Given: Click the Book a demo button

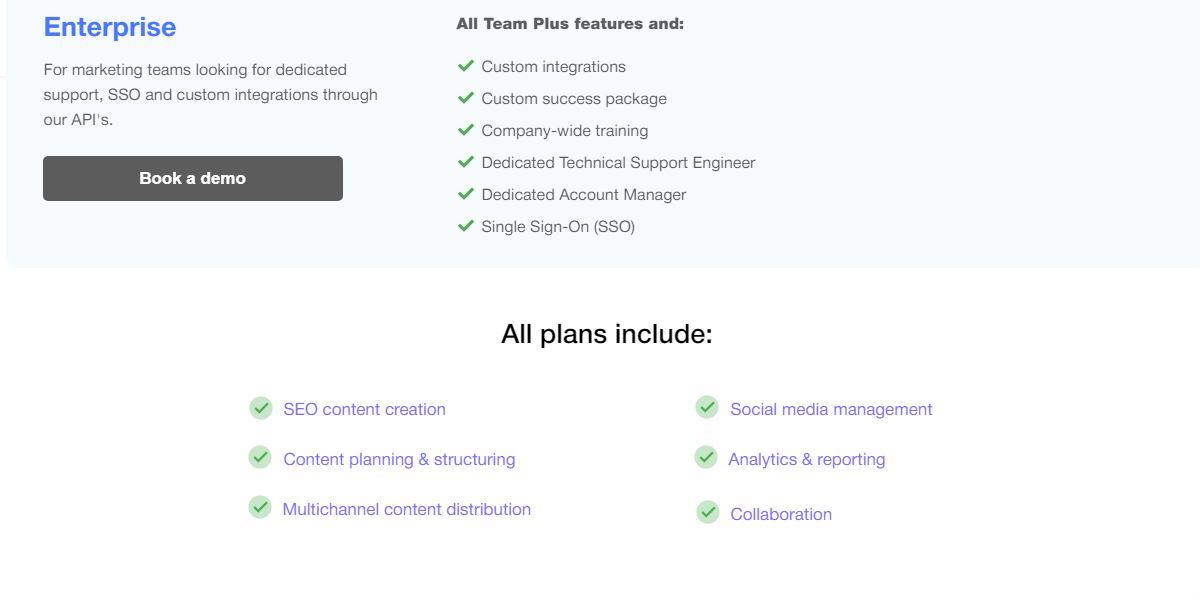Looking at the screenshot, I should 193,178.
